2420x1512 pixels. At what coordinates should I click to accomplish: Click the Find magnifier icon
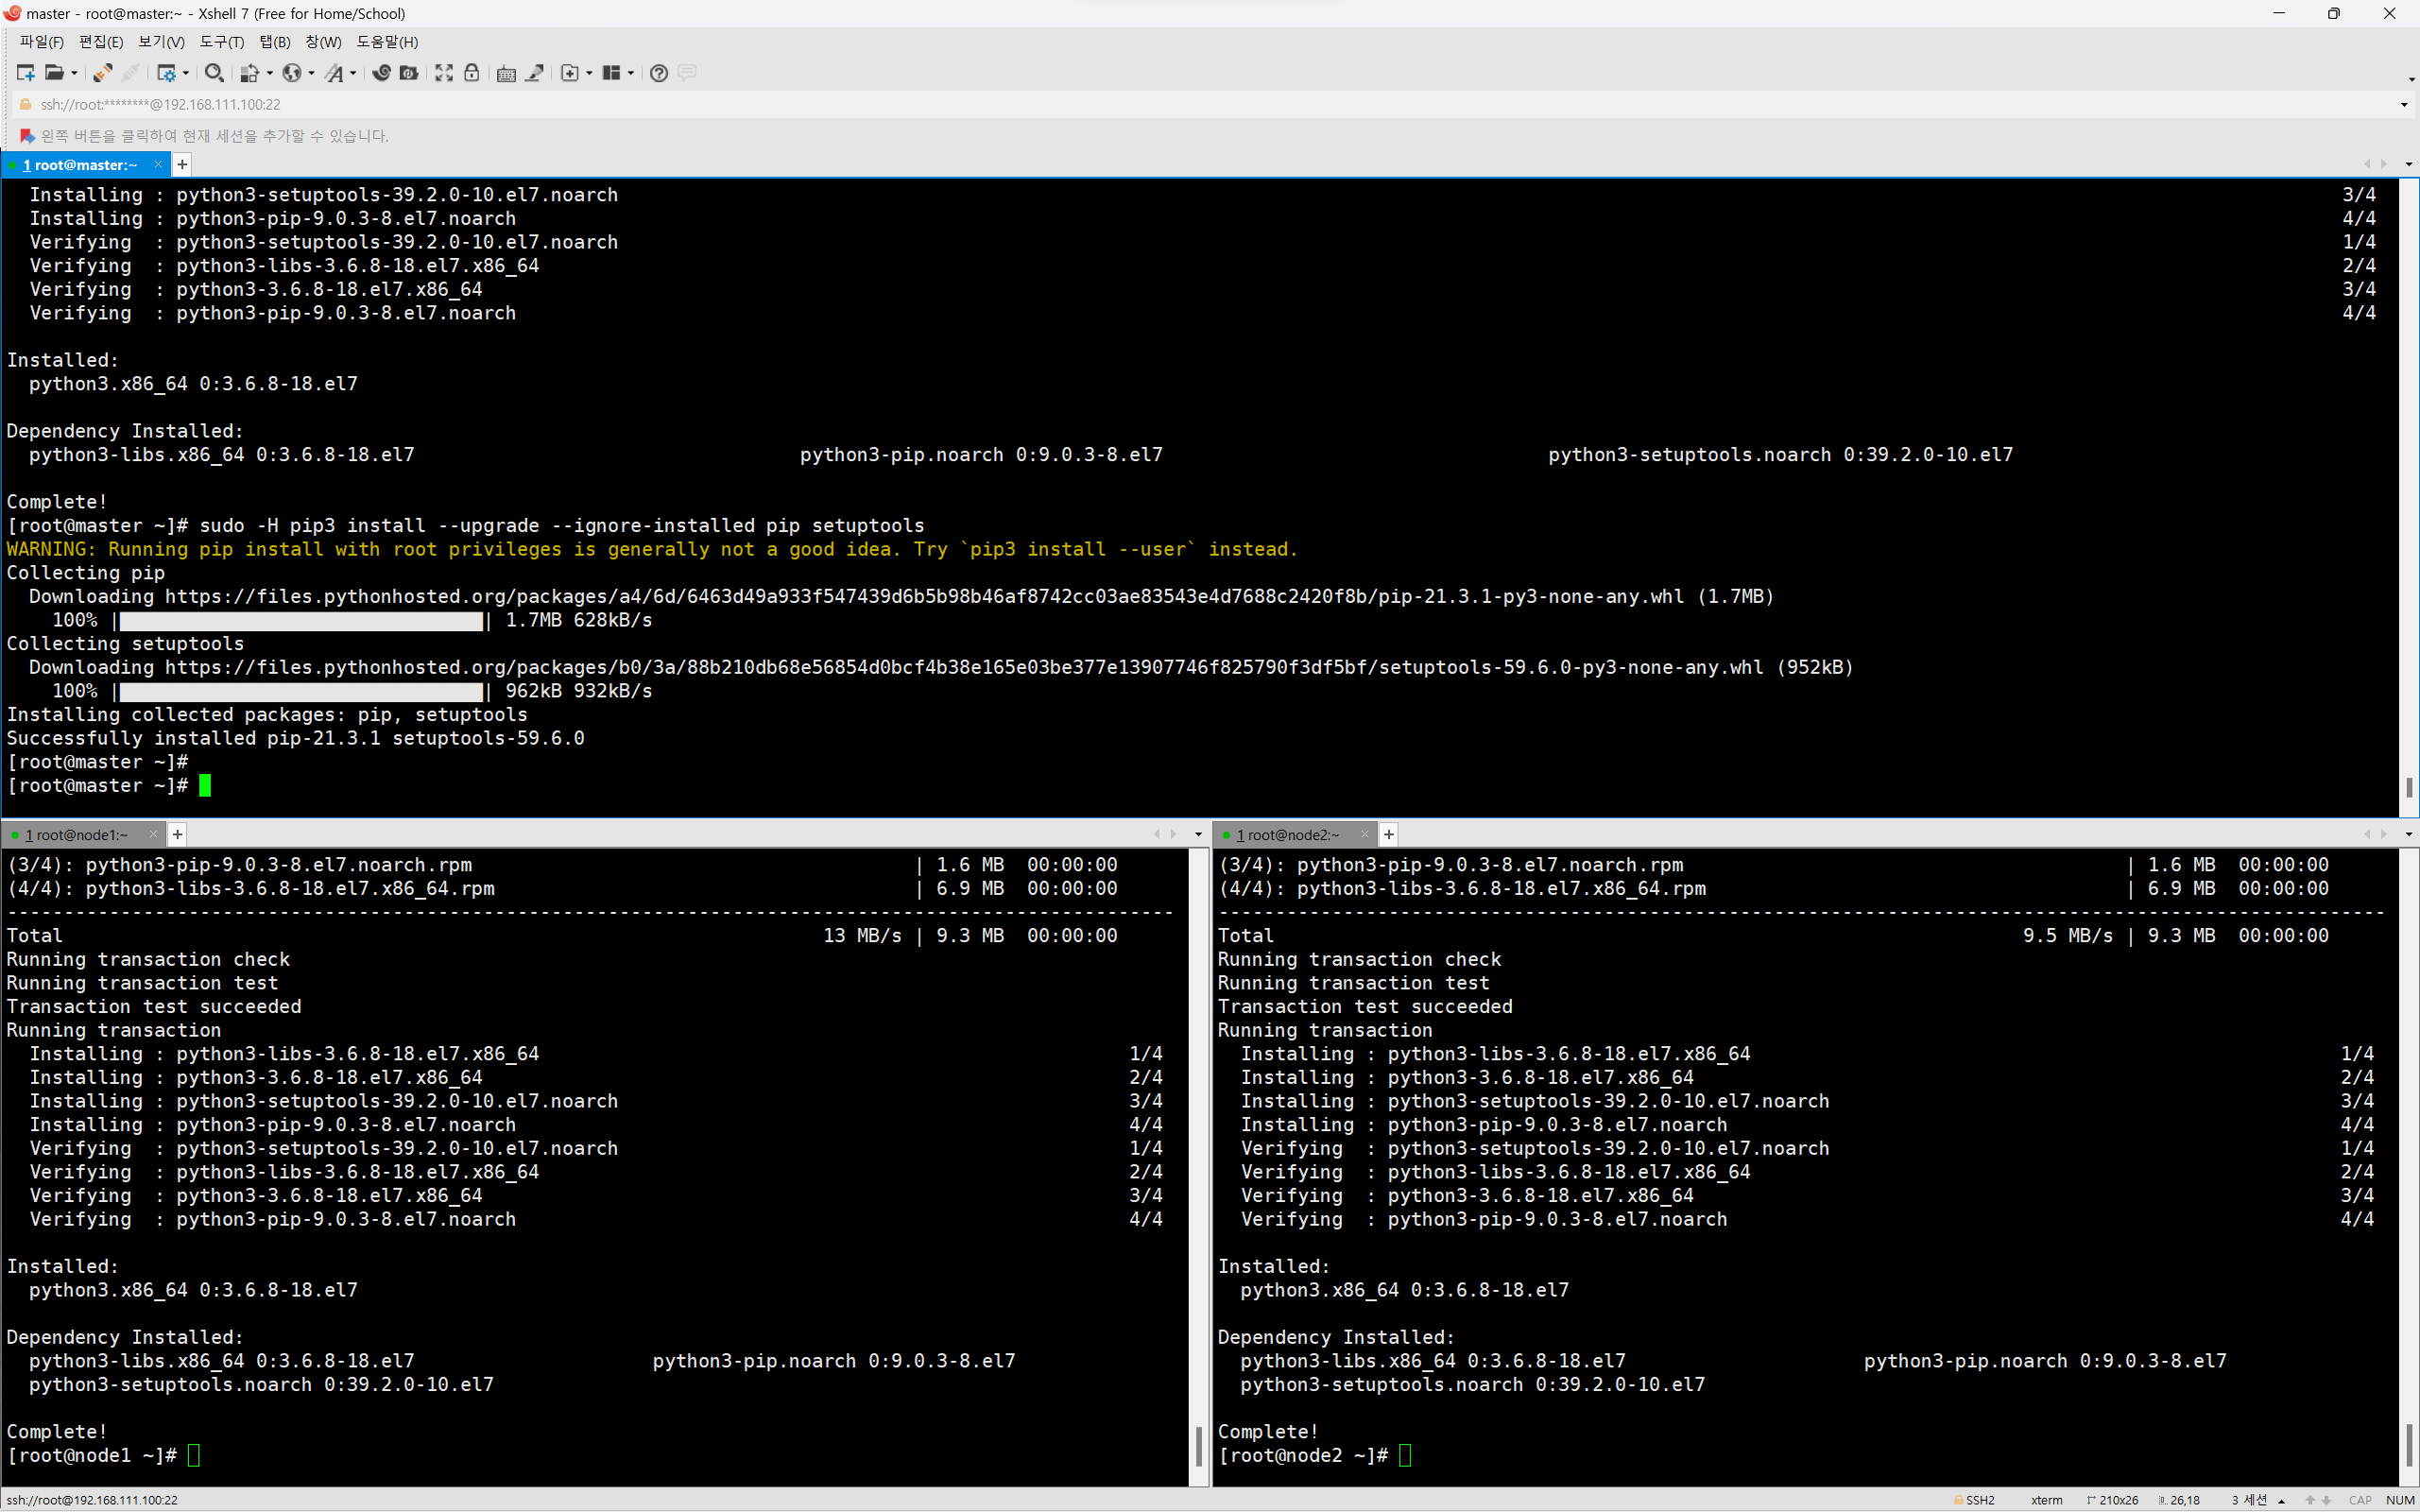213,73
